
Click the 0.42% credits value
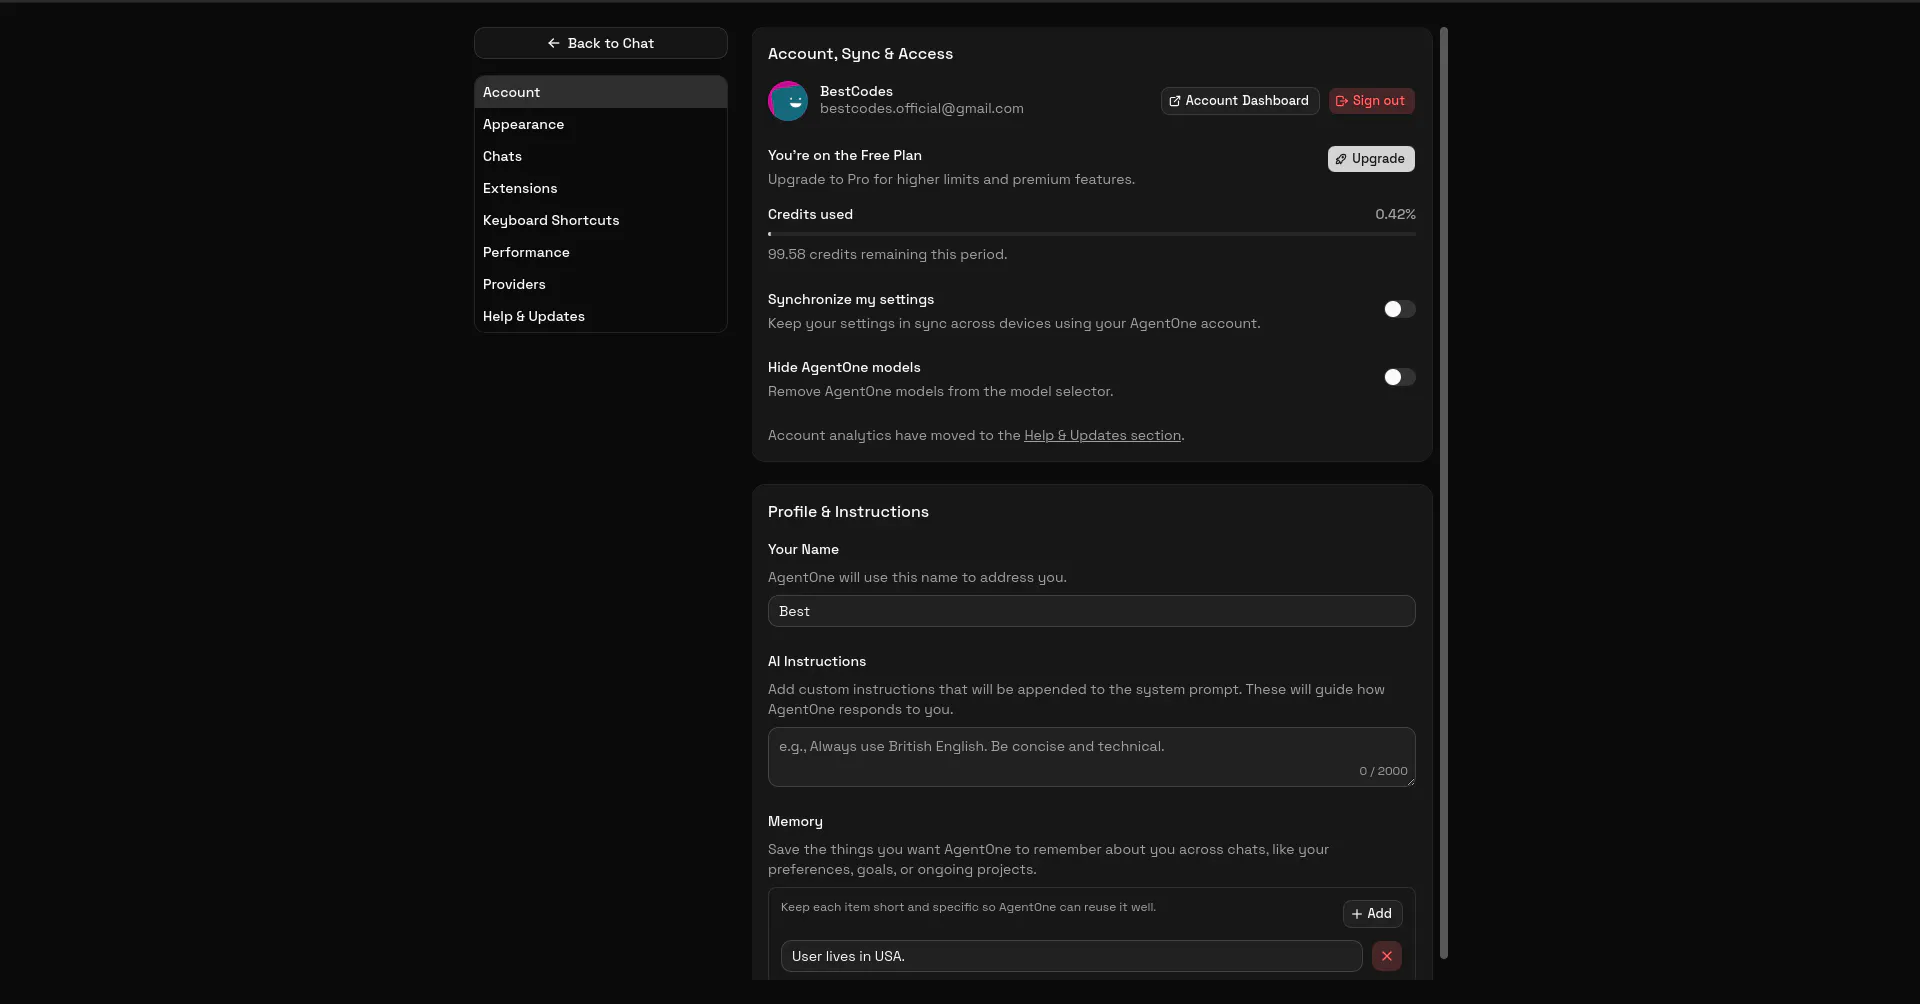coord(1395,215)
